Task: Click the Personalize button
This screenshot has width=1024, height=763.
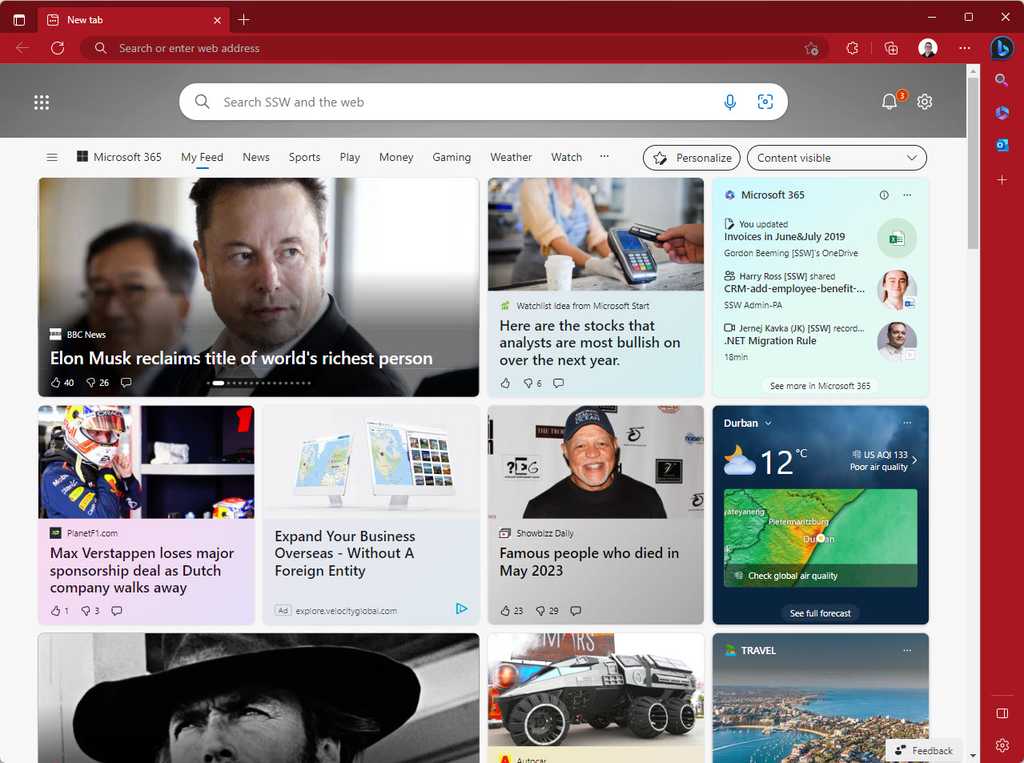Action: pyautogui.click(x=691, y=157)
